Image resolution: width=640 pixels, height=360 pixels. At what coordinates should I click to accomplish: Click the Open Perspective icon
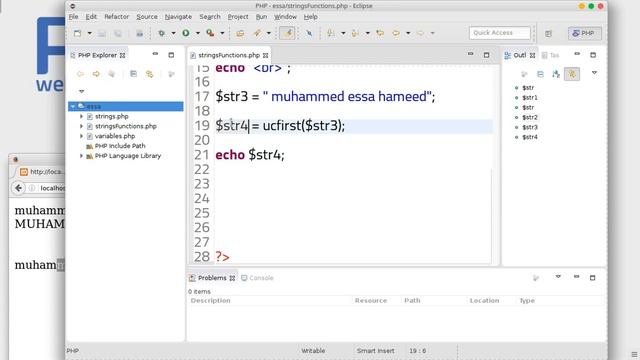click(x=548, y=33)
